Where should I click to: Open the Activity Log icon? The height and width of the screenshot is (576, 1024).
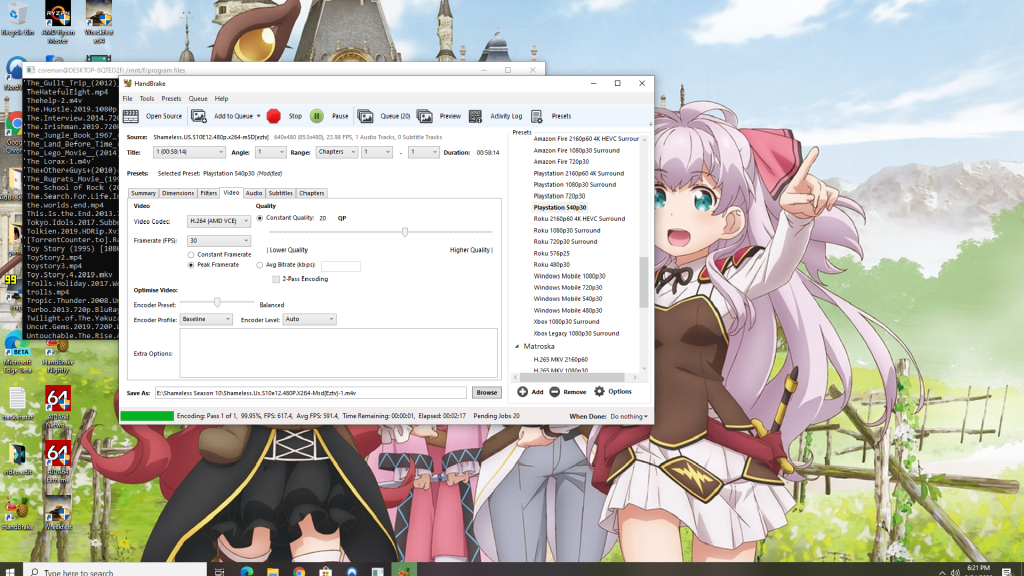click(x=476, y=116)
